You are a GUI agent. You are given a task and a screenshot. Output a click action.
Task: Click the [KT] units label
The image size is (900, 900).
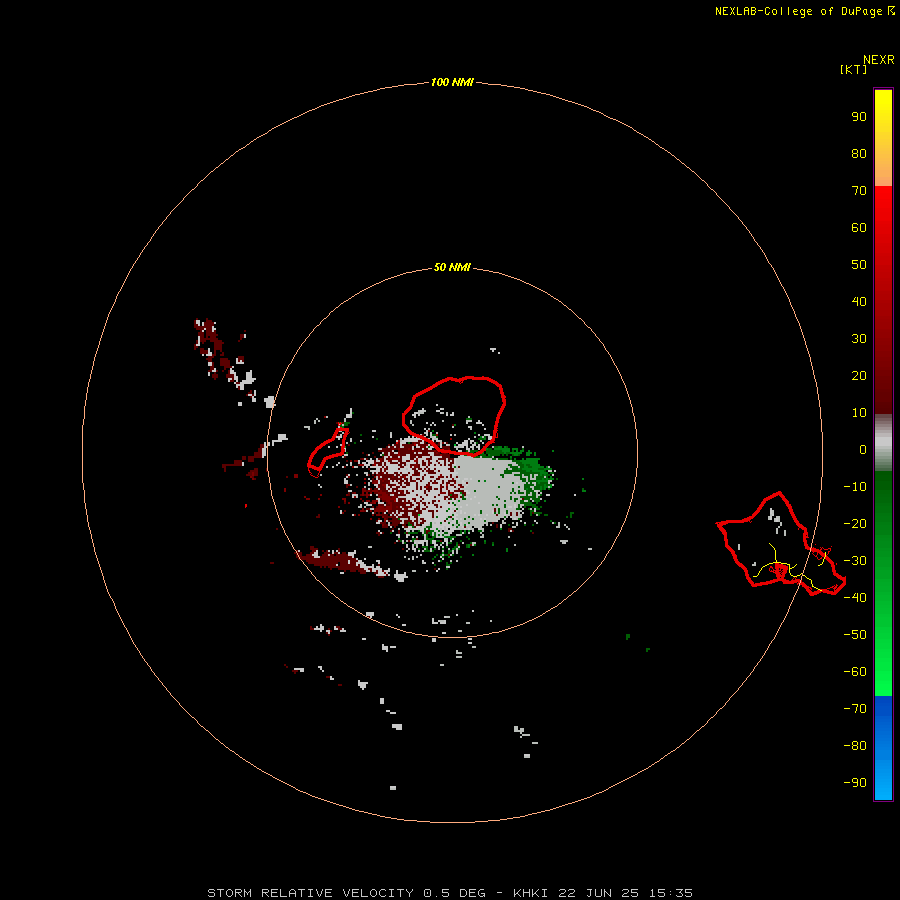(x=853, y=69)
